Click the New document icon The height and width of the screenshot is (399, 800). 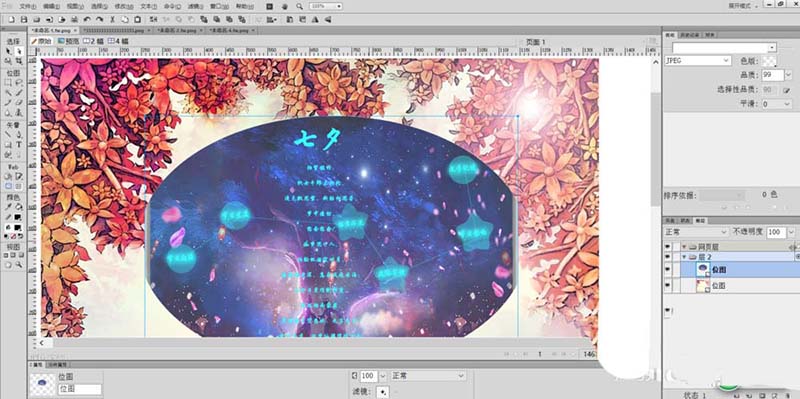click(11, 19)
